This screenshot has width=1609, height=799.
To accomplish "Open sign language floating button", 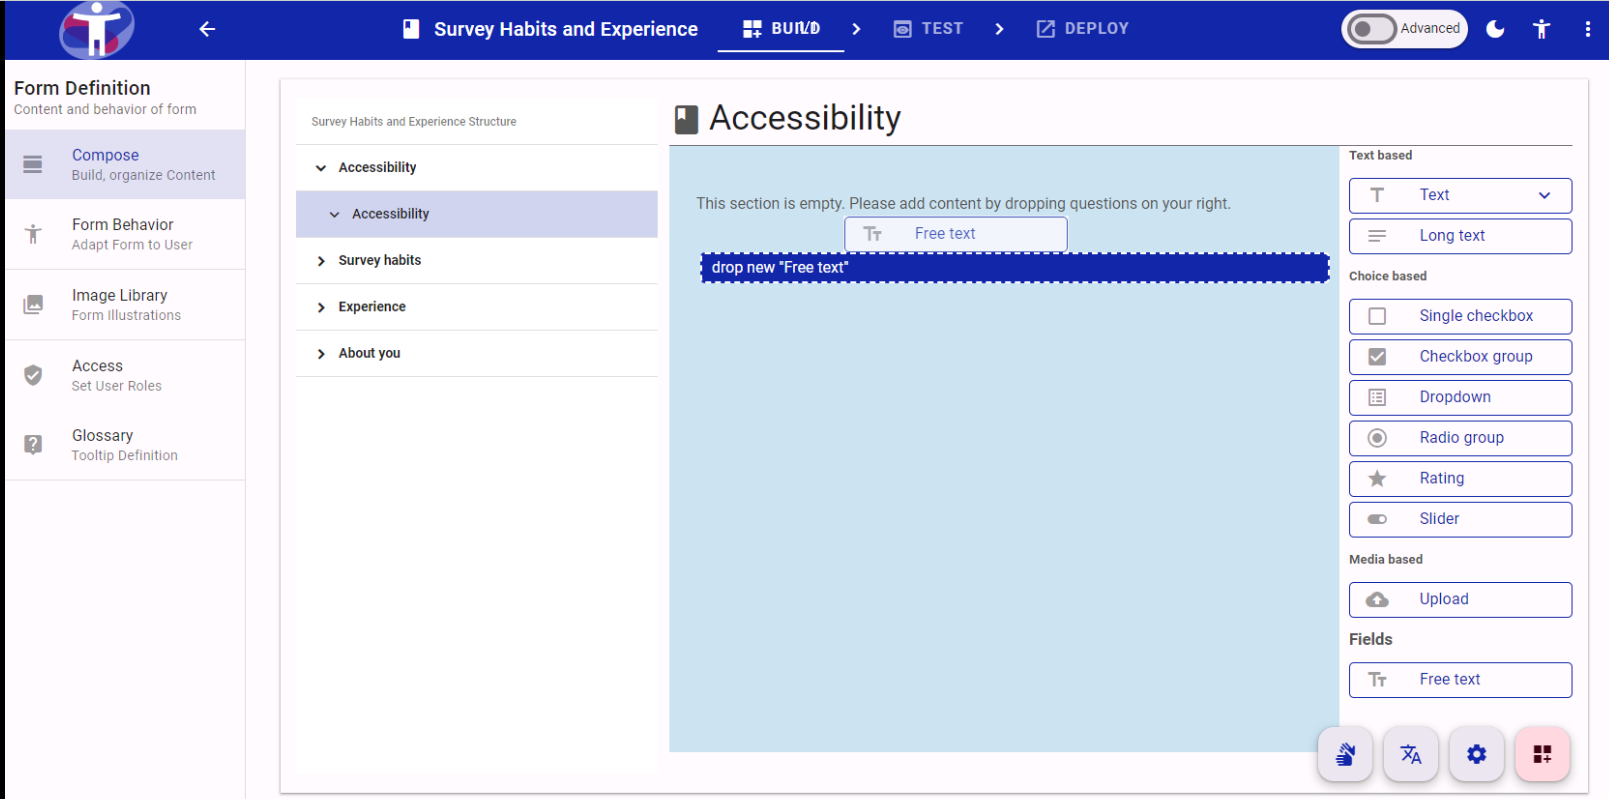I will (x=1345, y=754).
